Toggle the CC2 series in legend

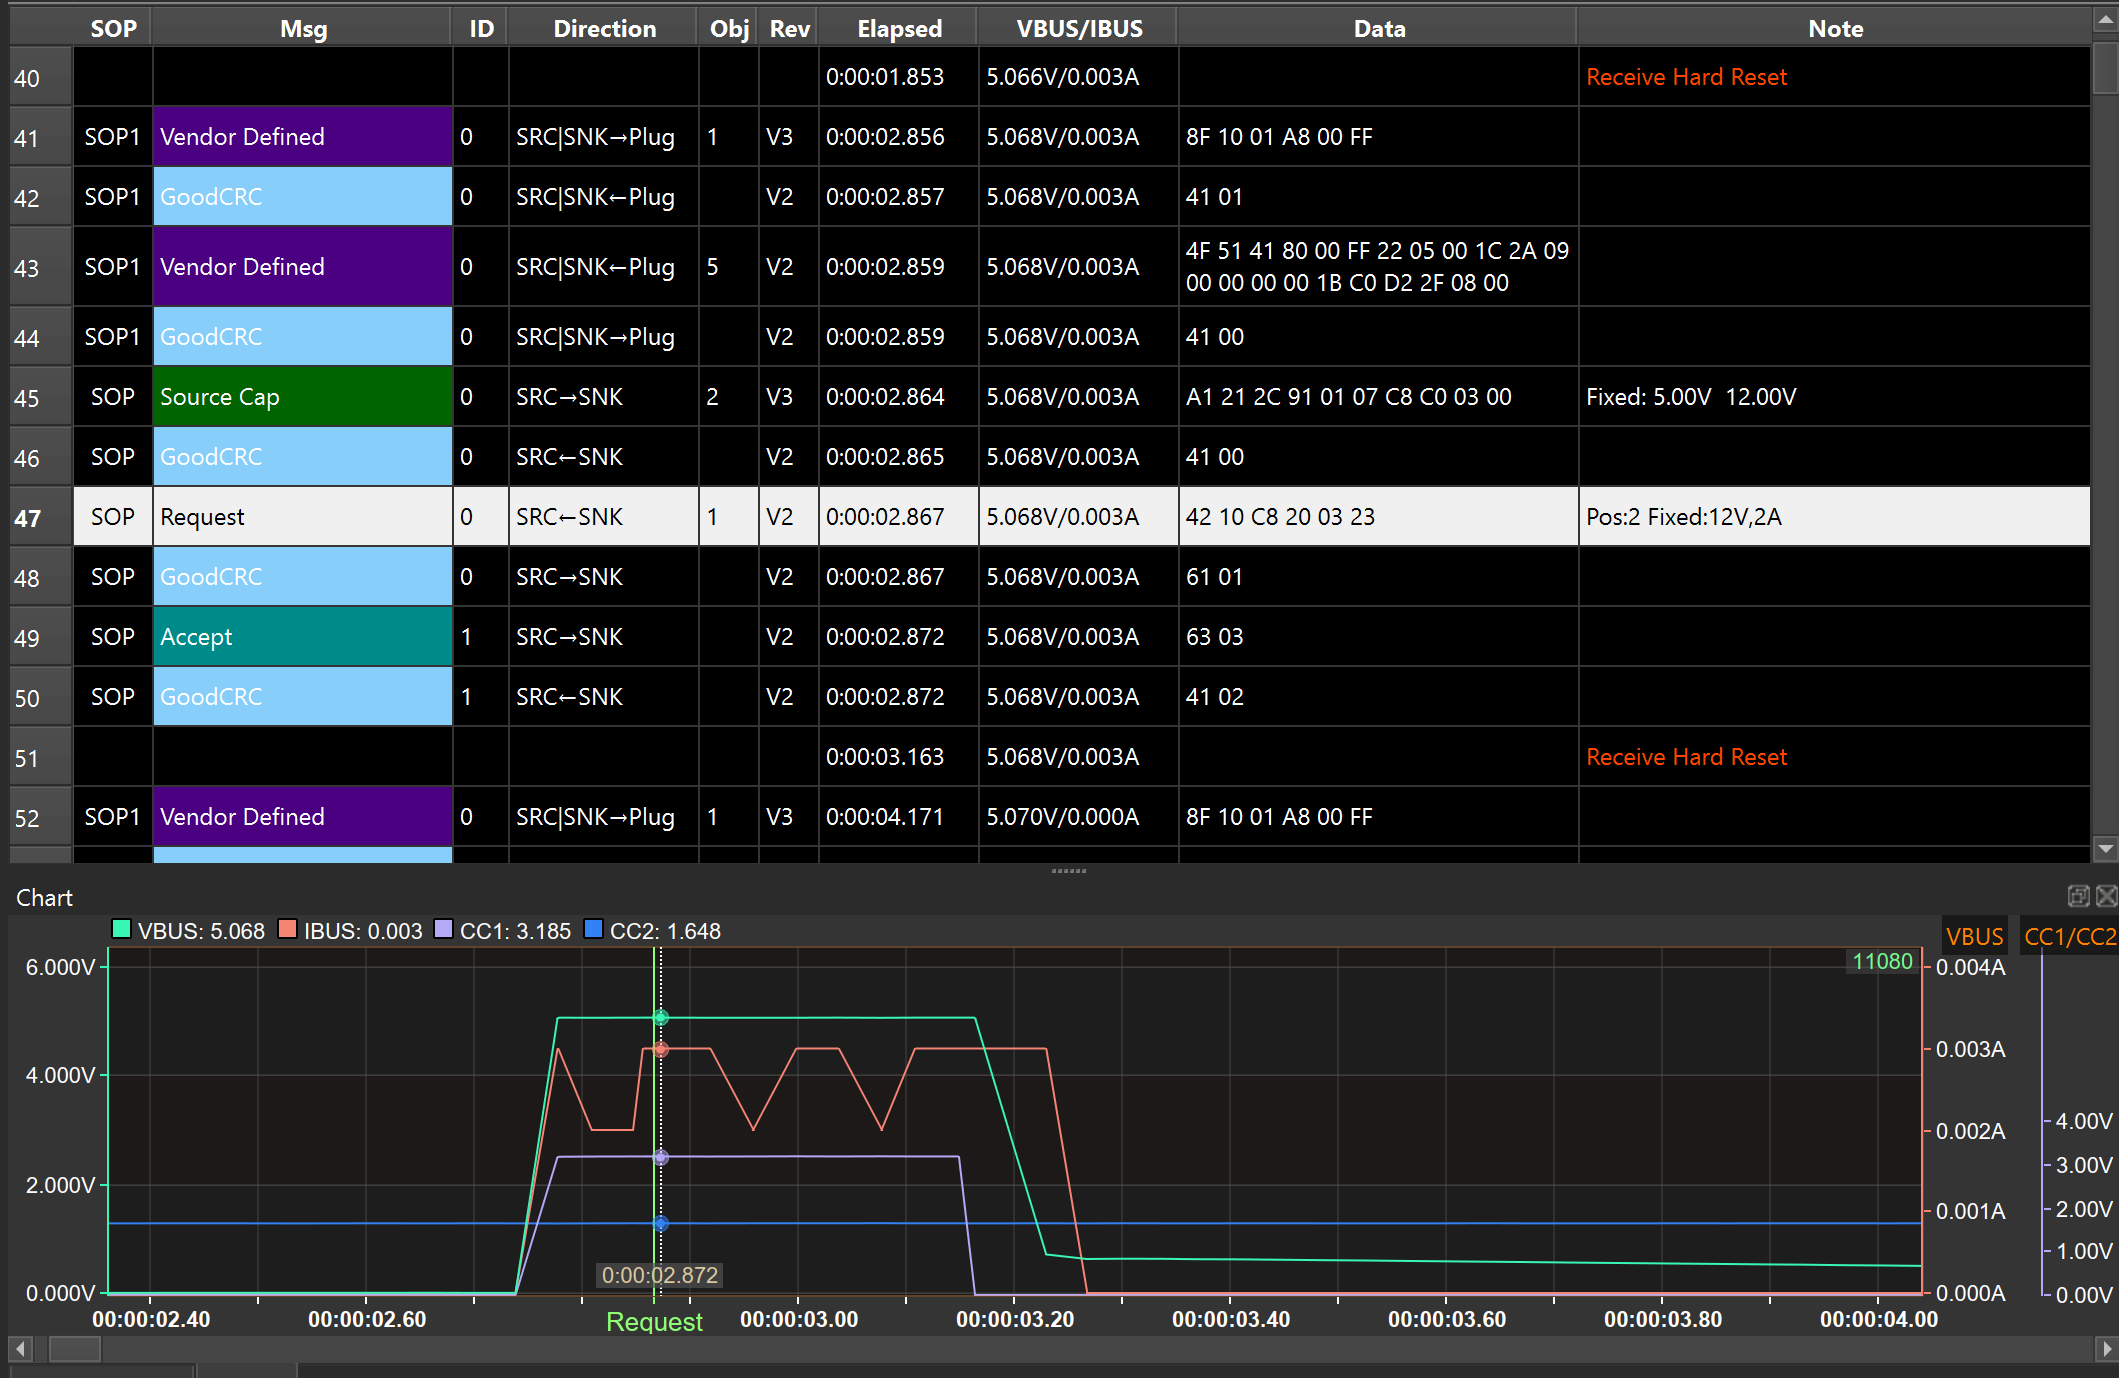click(x=653, y=930)
